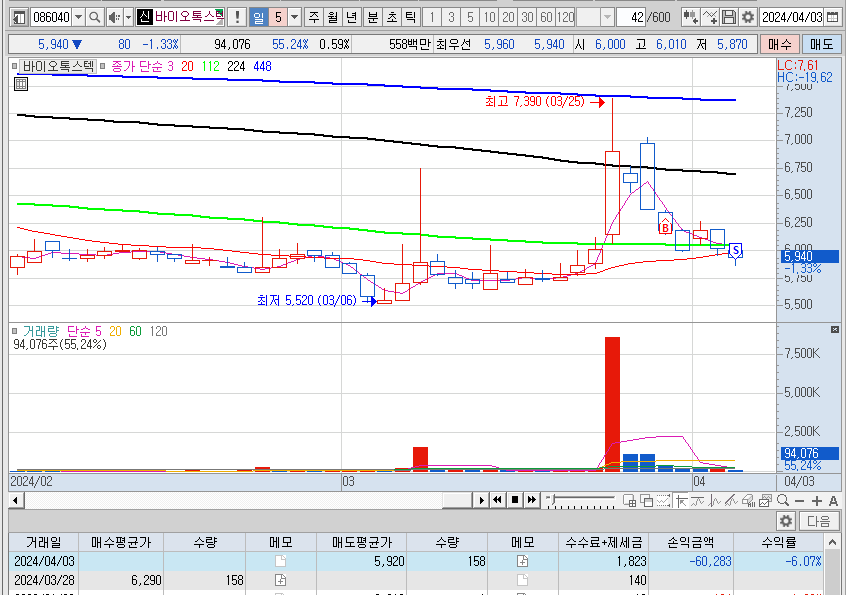Open the trade list settings gear

tap(786, 521)
